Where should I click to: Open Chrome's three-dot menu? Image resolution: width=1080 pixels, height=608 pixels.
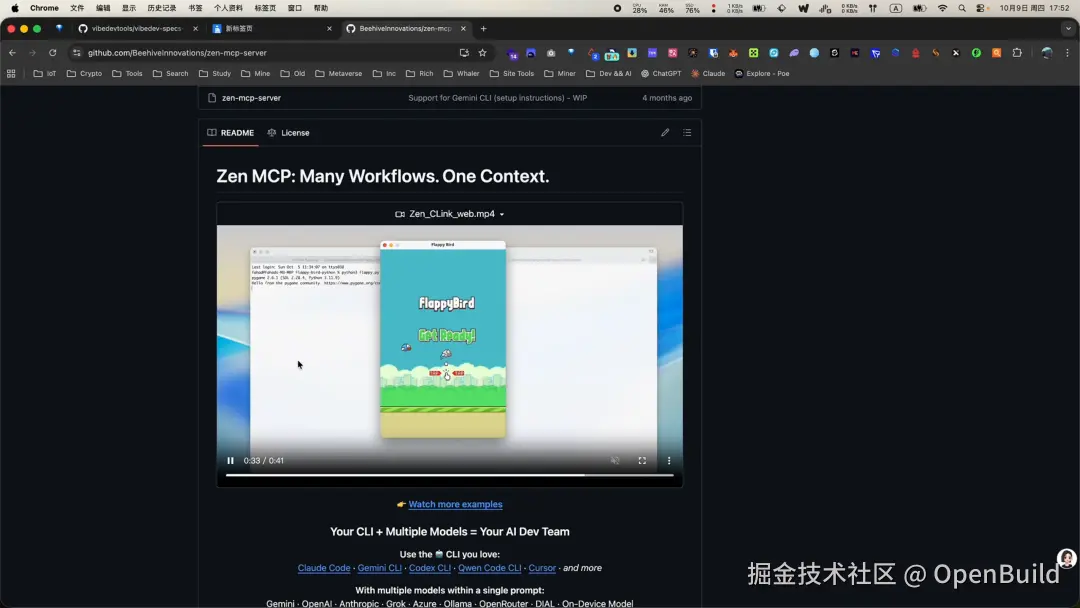pos(1068,52)
